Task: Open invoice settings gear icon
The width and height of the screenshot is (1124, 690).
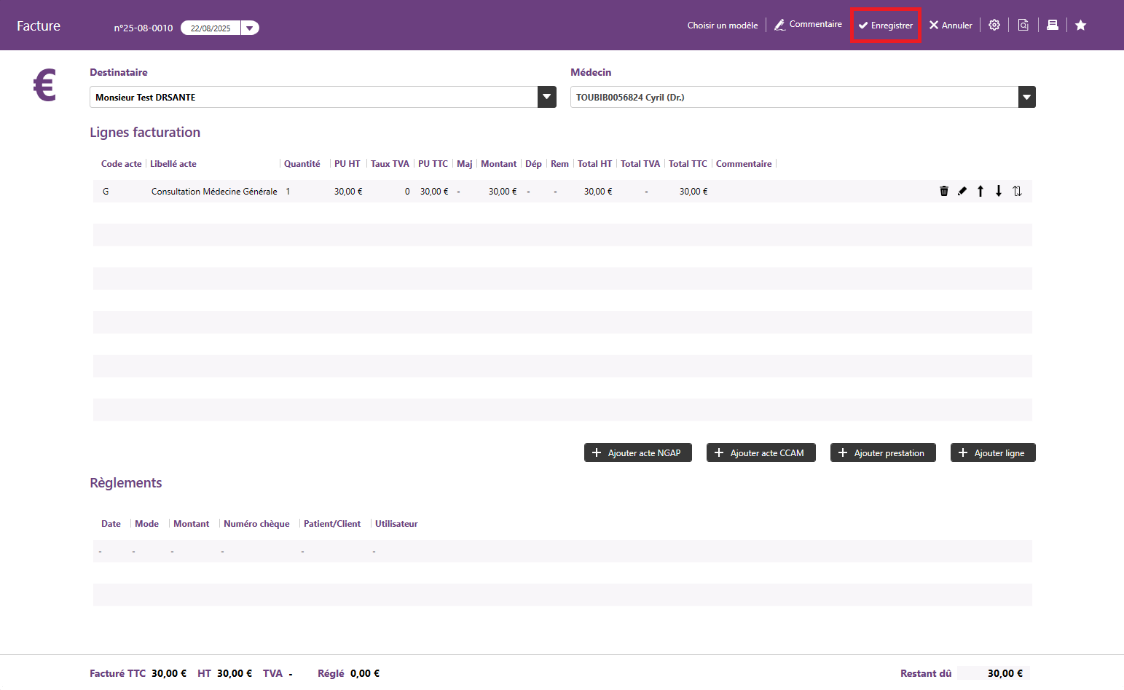Action: point(994,25)
